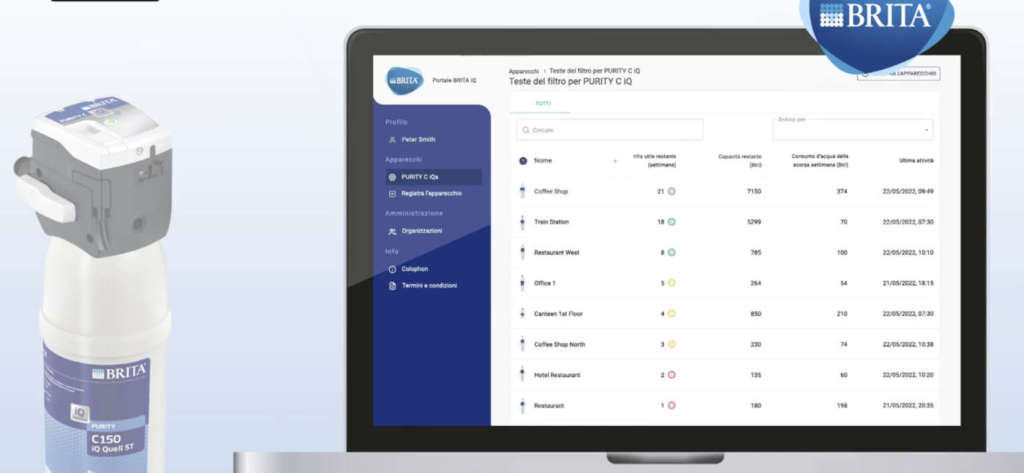Click the 22/05/2022, 10:20 last activity
This screenshot has width=1024, height=473.
point(908,375)
